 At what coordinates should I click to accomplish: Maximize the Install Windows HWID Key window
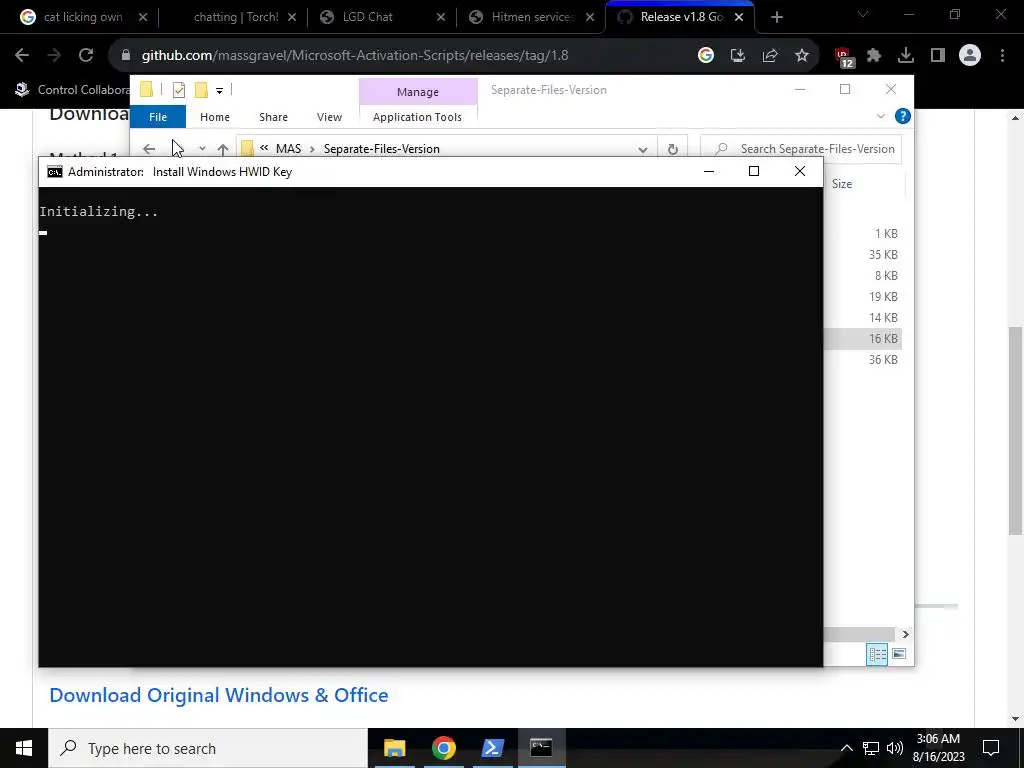pyautogui.click(x=754, y=171)
